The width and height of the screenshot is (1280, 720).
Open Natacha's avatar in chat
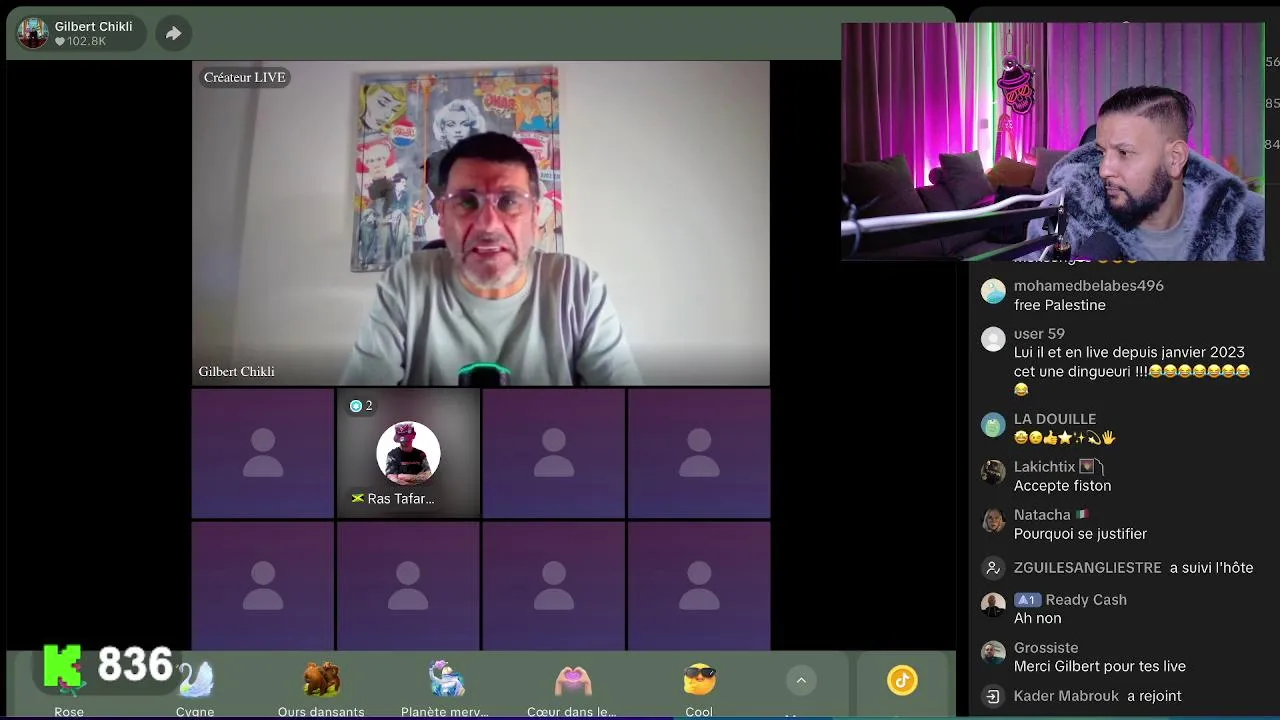coord(993,520)
